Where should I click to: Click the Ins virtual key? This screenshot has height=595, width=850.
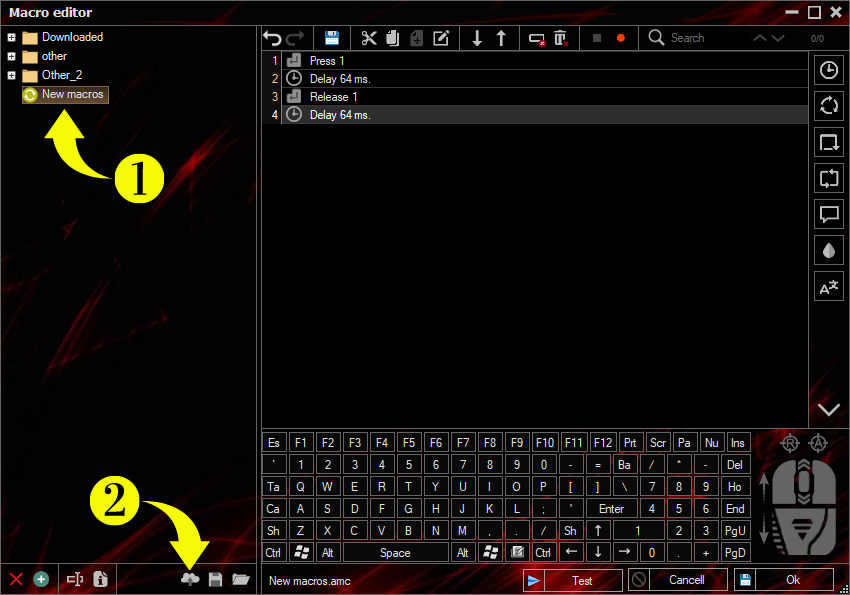[x=738, y=443]
